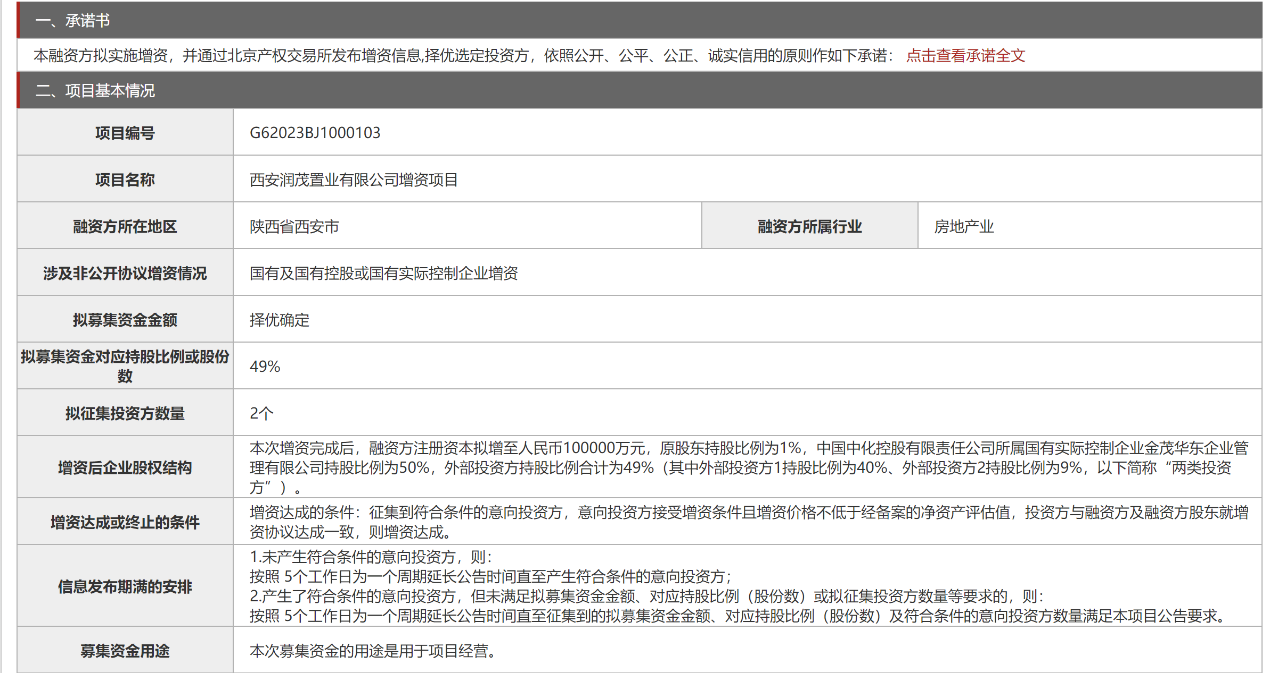Click the 二、项目基本情况 section header
The width and height of the screenshot is (1270, 673).
pos(95,91)
